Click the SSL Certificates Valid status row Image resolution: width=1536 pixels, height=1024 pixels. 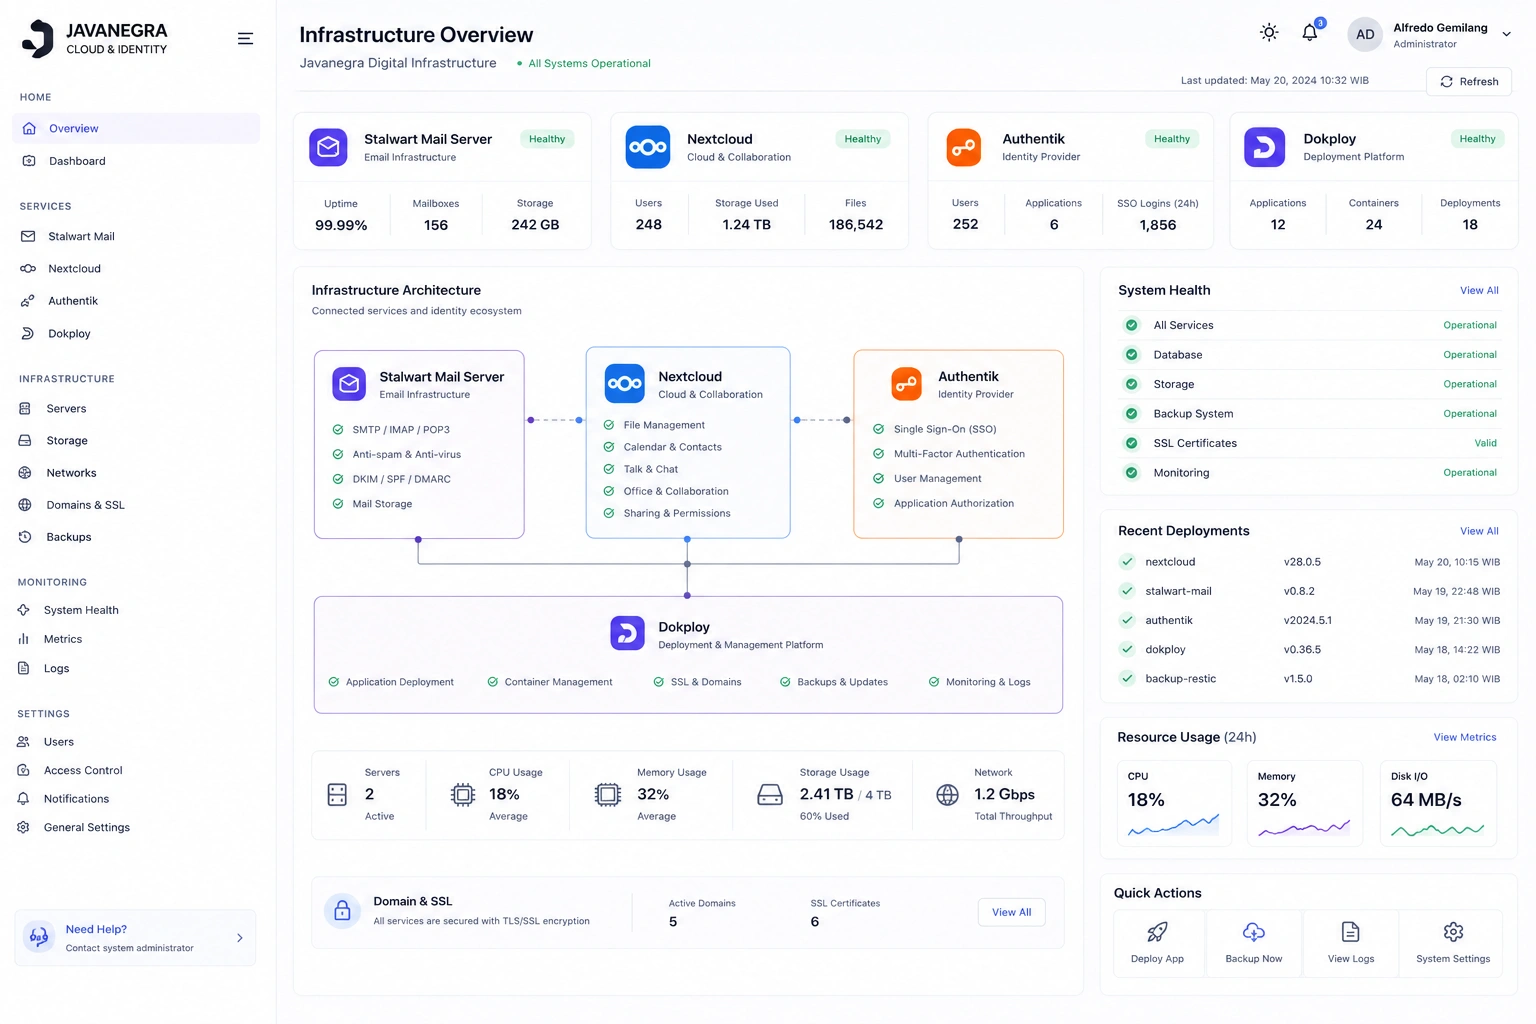click(x=1309, y=443)
